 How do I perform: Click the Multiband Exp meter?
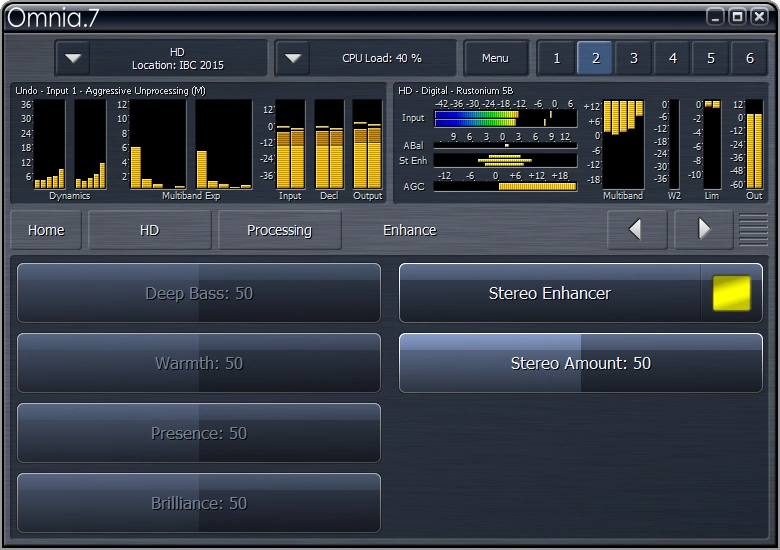point(191,144)
